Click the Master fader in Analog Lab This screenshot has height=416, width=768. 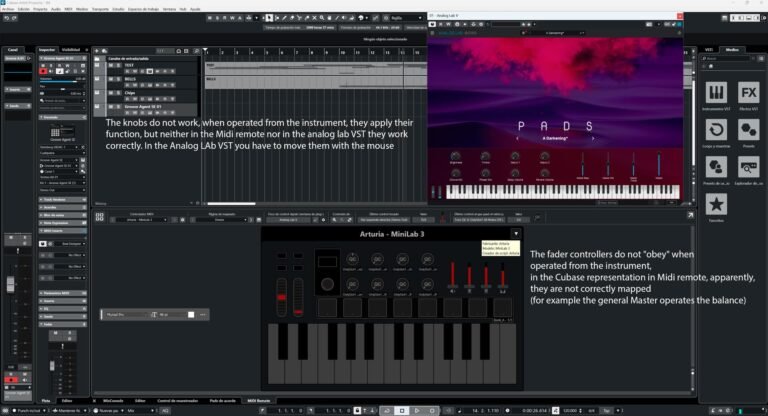pos(659,165)
